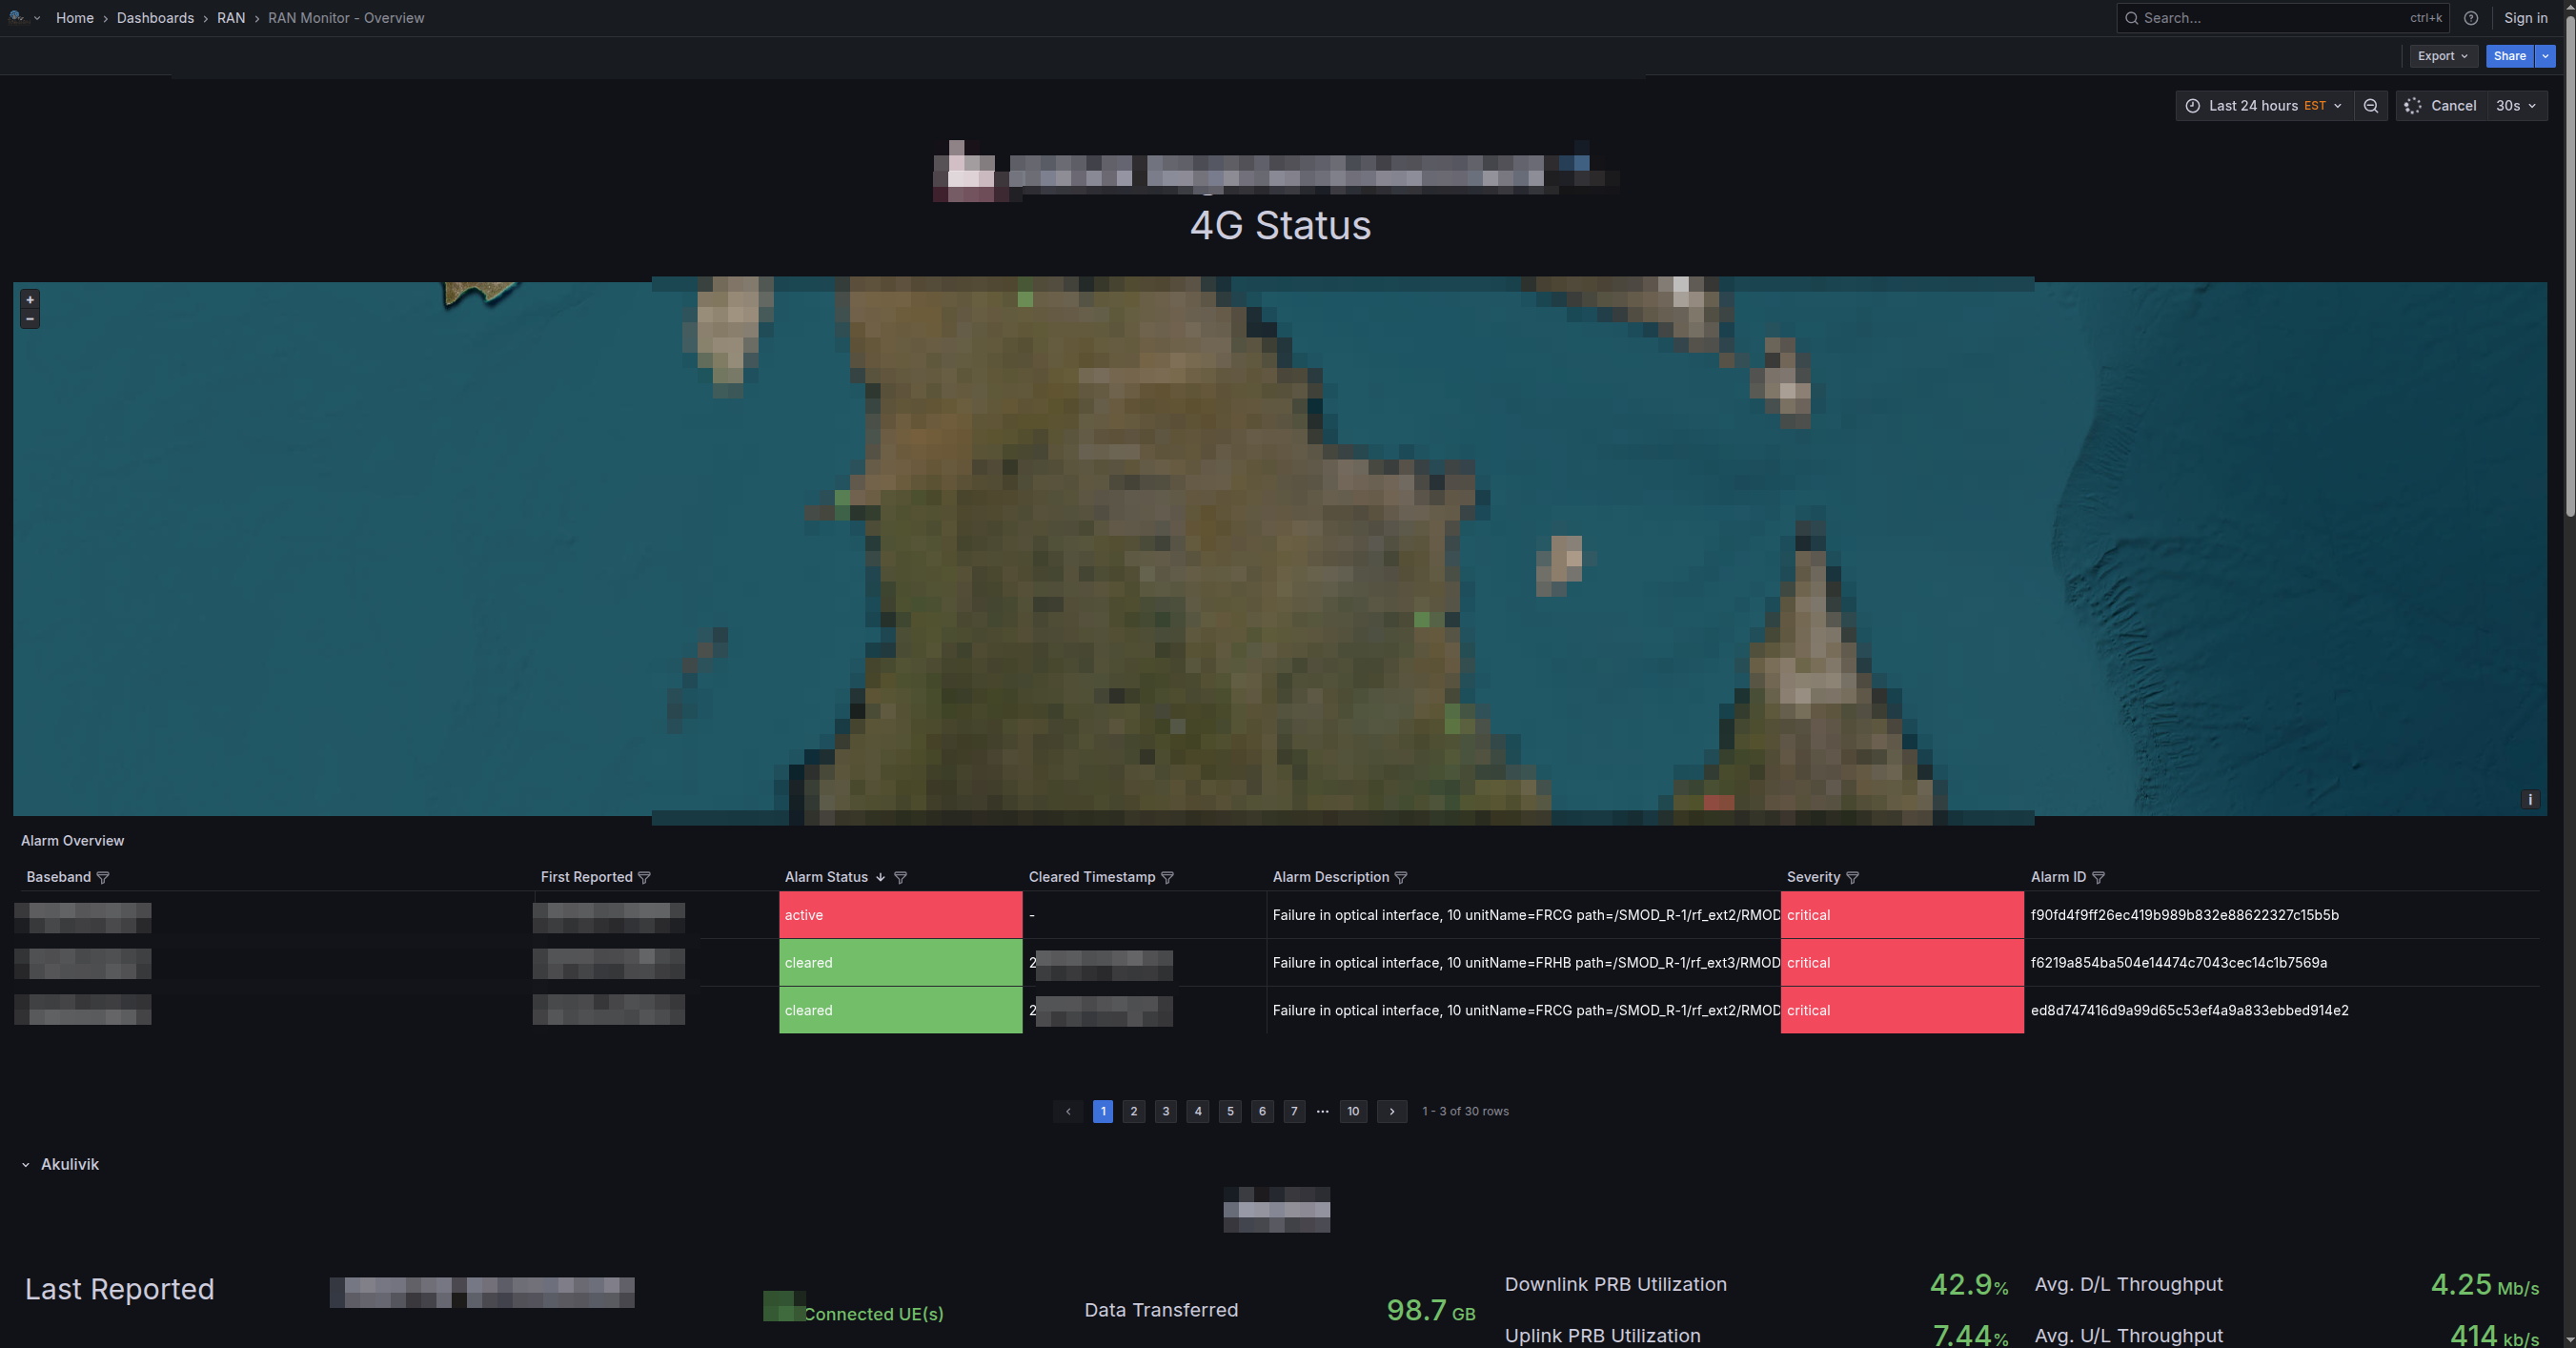The height and width of the screenshot is (1348, 2576).
Task: Click the time range zoom out icon
Action: (x=2370, y=106)
